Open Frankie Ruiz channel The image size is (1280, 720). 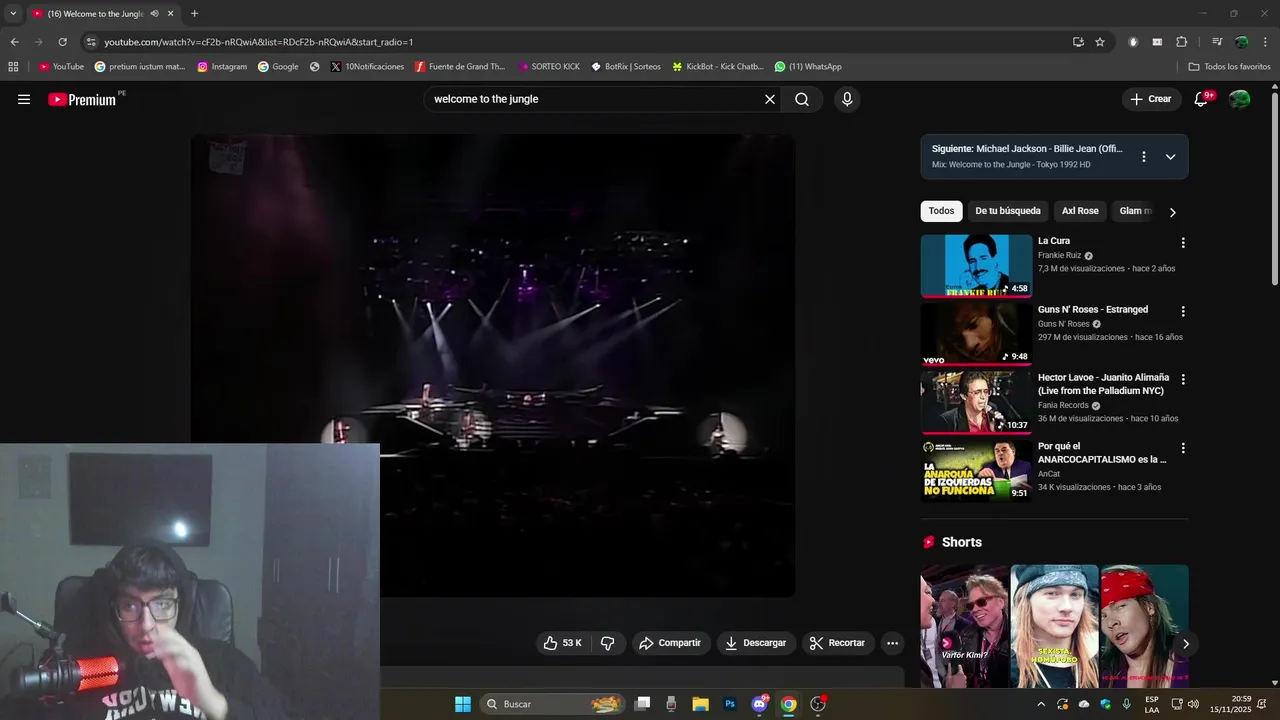pos(1059,255)
